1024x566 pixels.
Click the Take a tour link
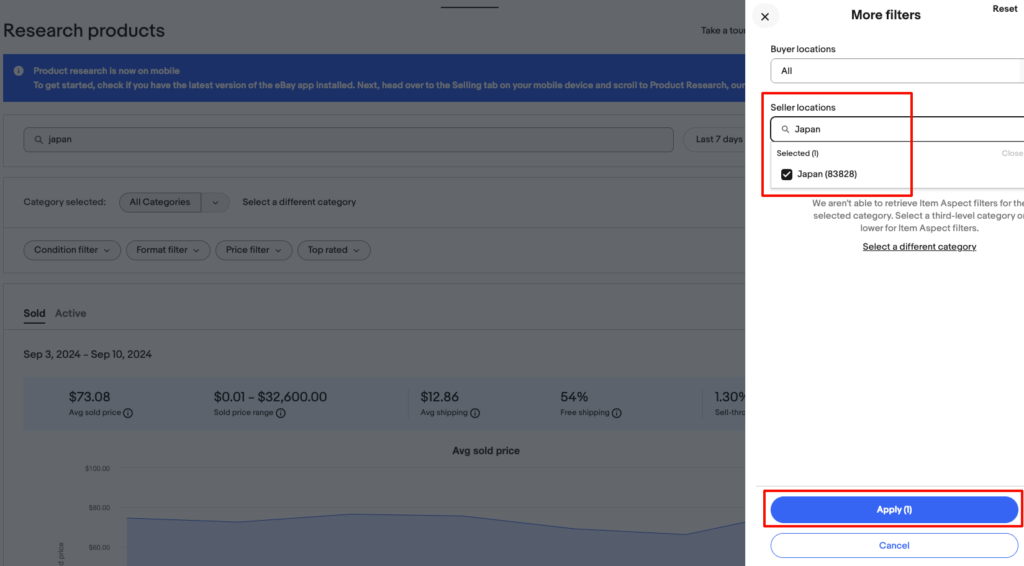723,31
